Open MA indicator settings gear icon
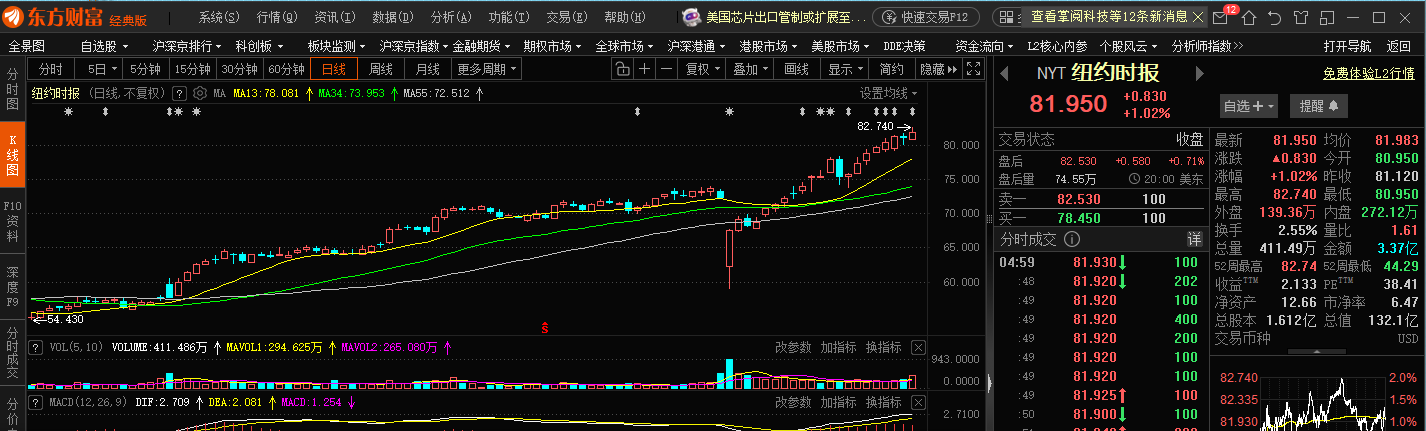 tap(201, 93)
